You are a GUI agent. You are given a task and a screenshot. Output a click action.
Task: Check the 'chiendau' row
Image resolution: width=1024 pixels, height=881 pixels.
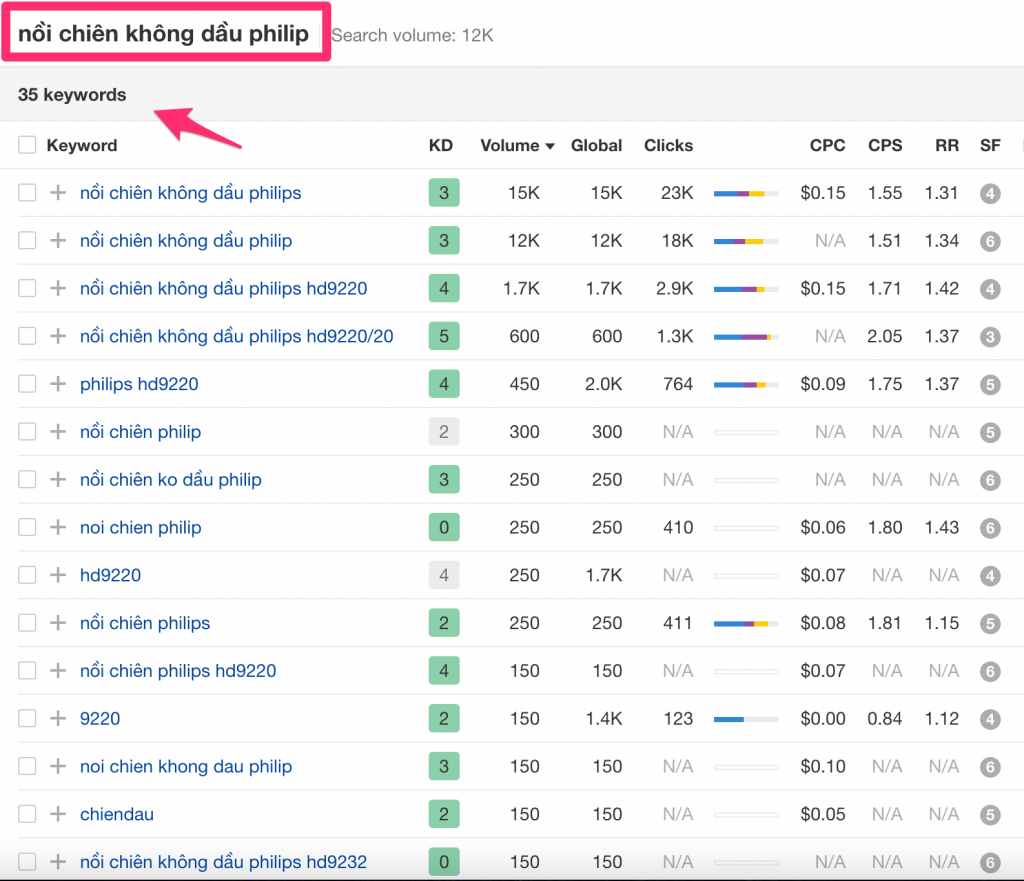[x=27, y=814]
